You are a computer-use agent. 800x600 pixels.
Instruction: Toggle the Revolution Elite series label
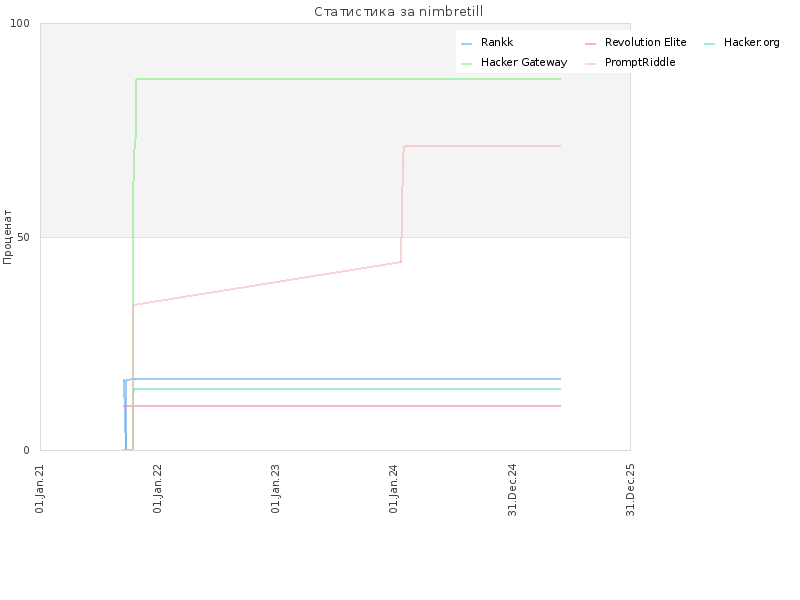pos(645,42)
